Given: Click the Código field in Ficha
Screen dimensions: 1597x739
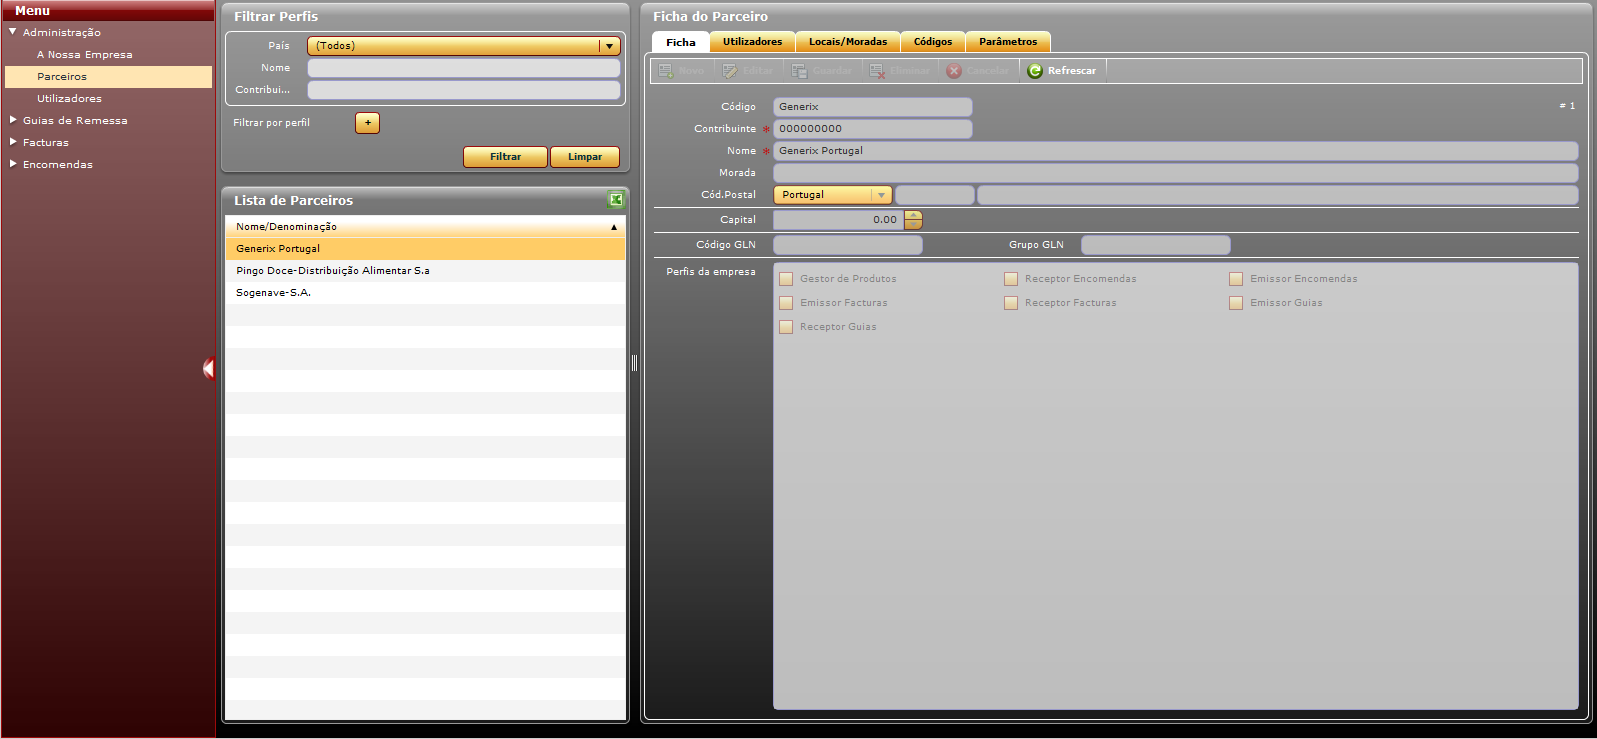Looking at the screenshot, I should (873, 107).
